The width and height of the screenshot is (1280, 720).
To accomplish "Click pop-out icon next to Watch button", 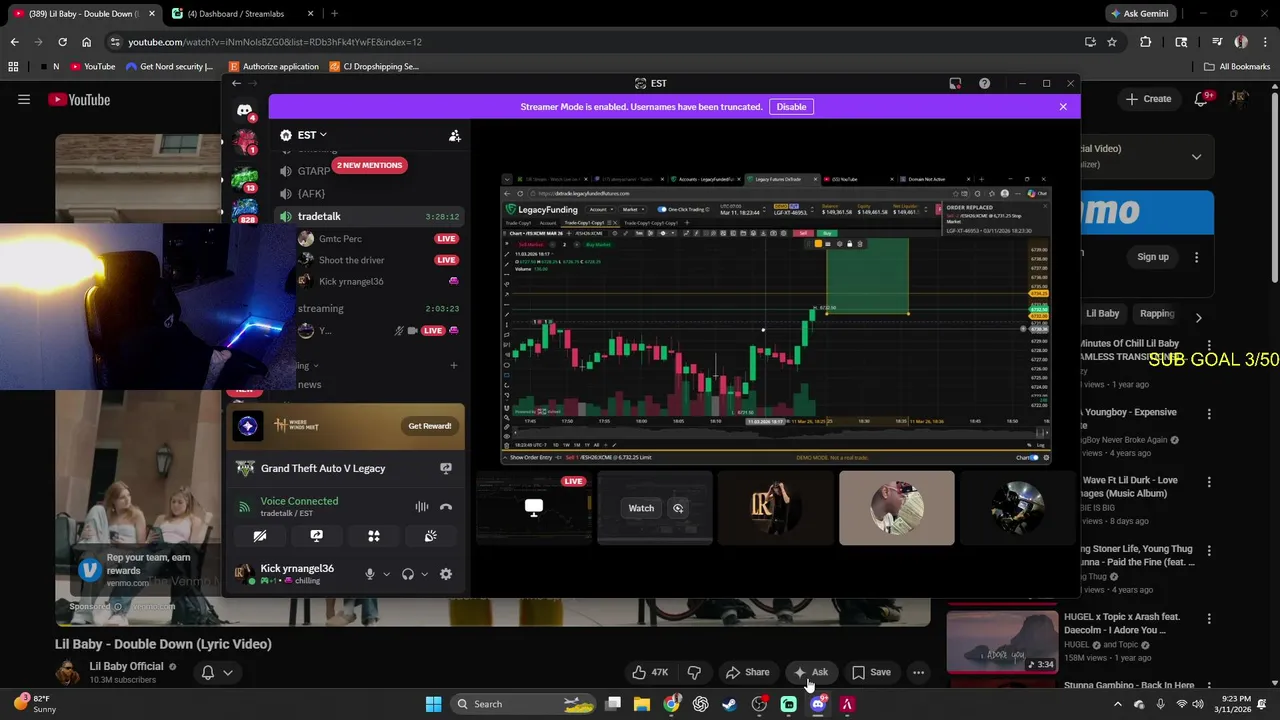I will [x=678, y=508].
